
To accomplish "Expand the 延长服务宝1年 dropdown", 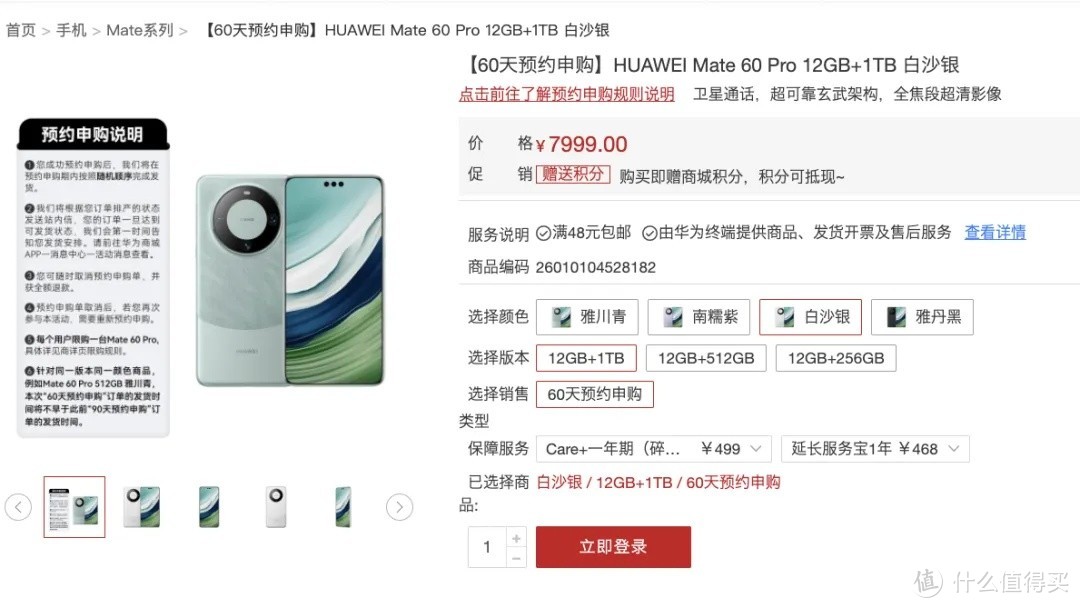I will [x=875, y=449].
